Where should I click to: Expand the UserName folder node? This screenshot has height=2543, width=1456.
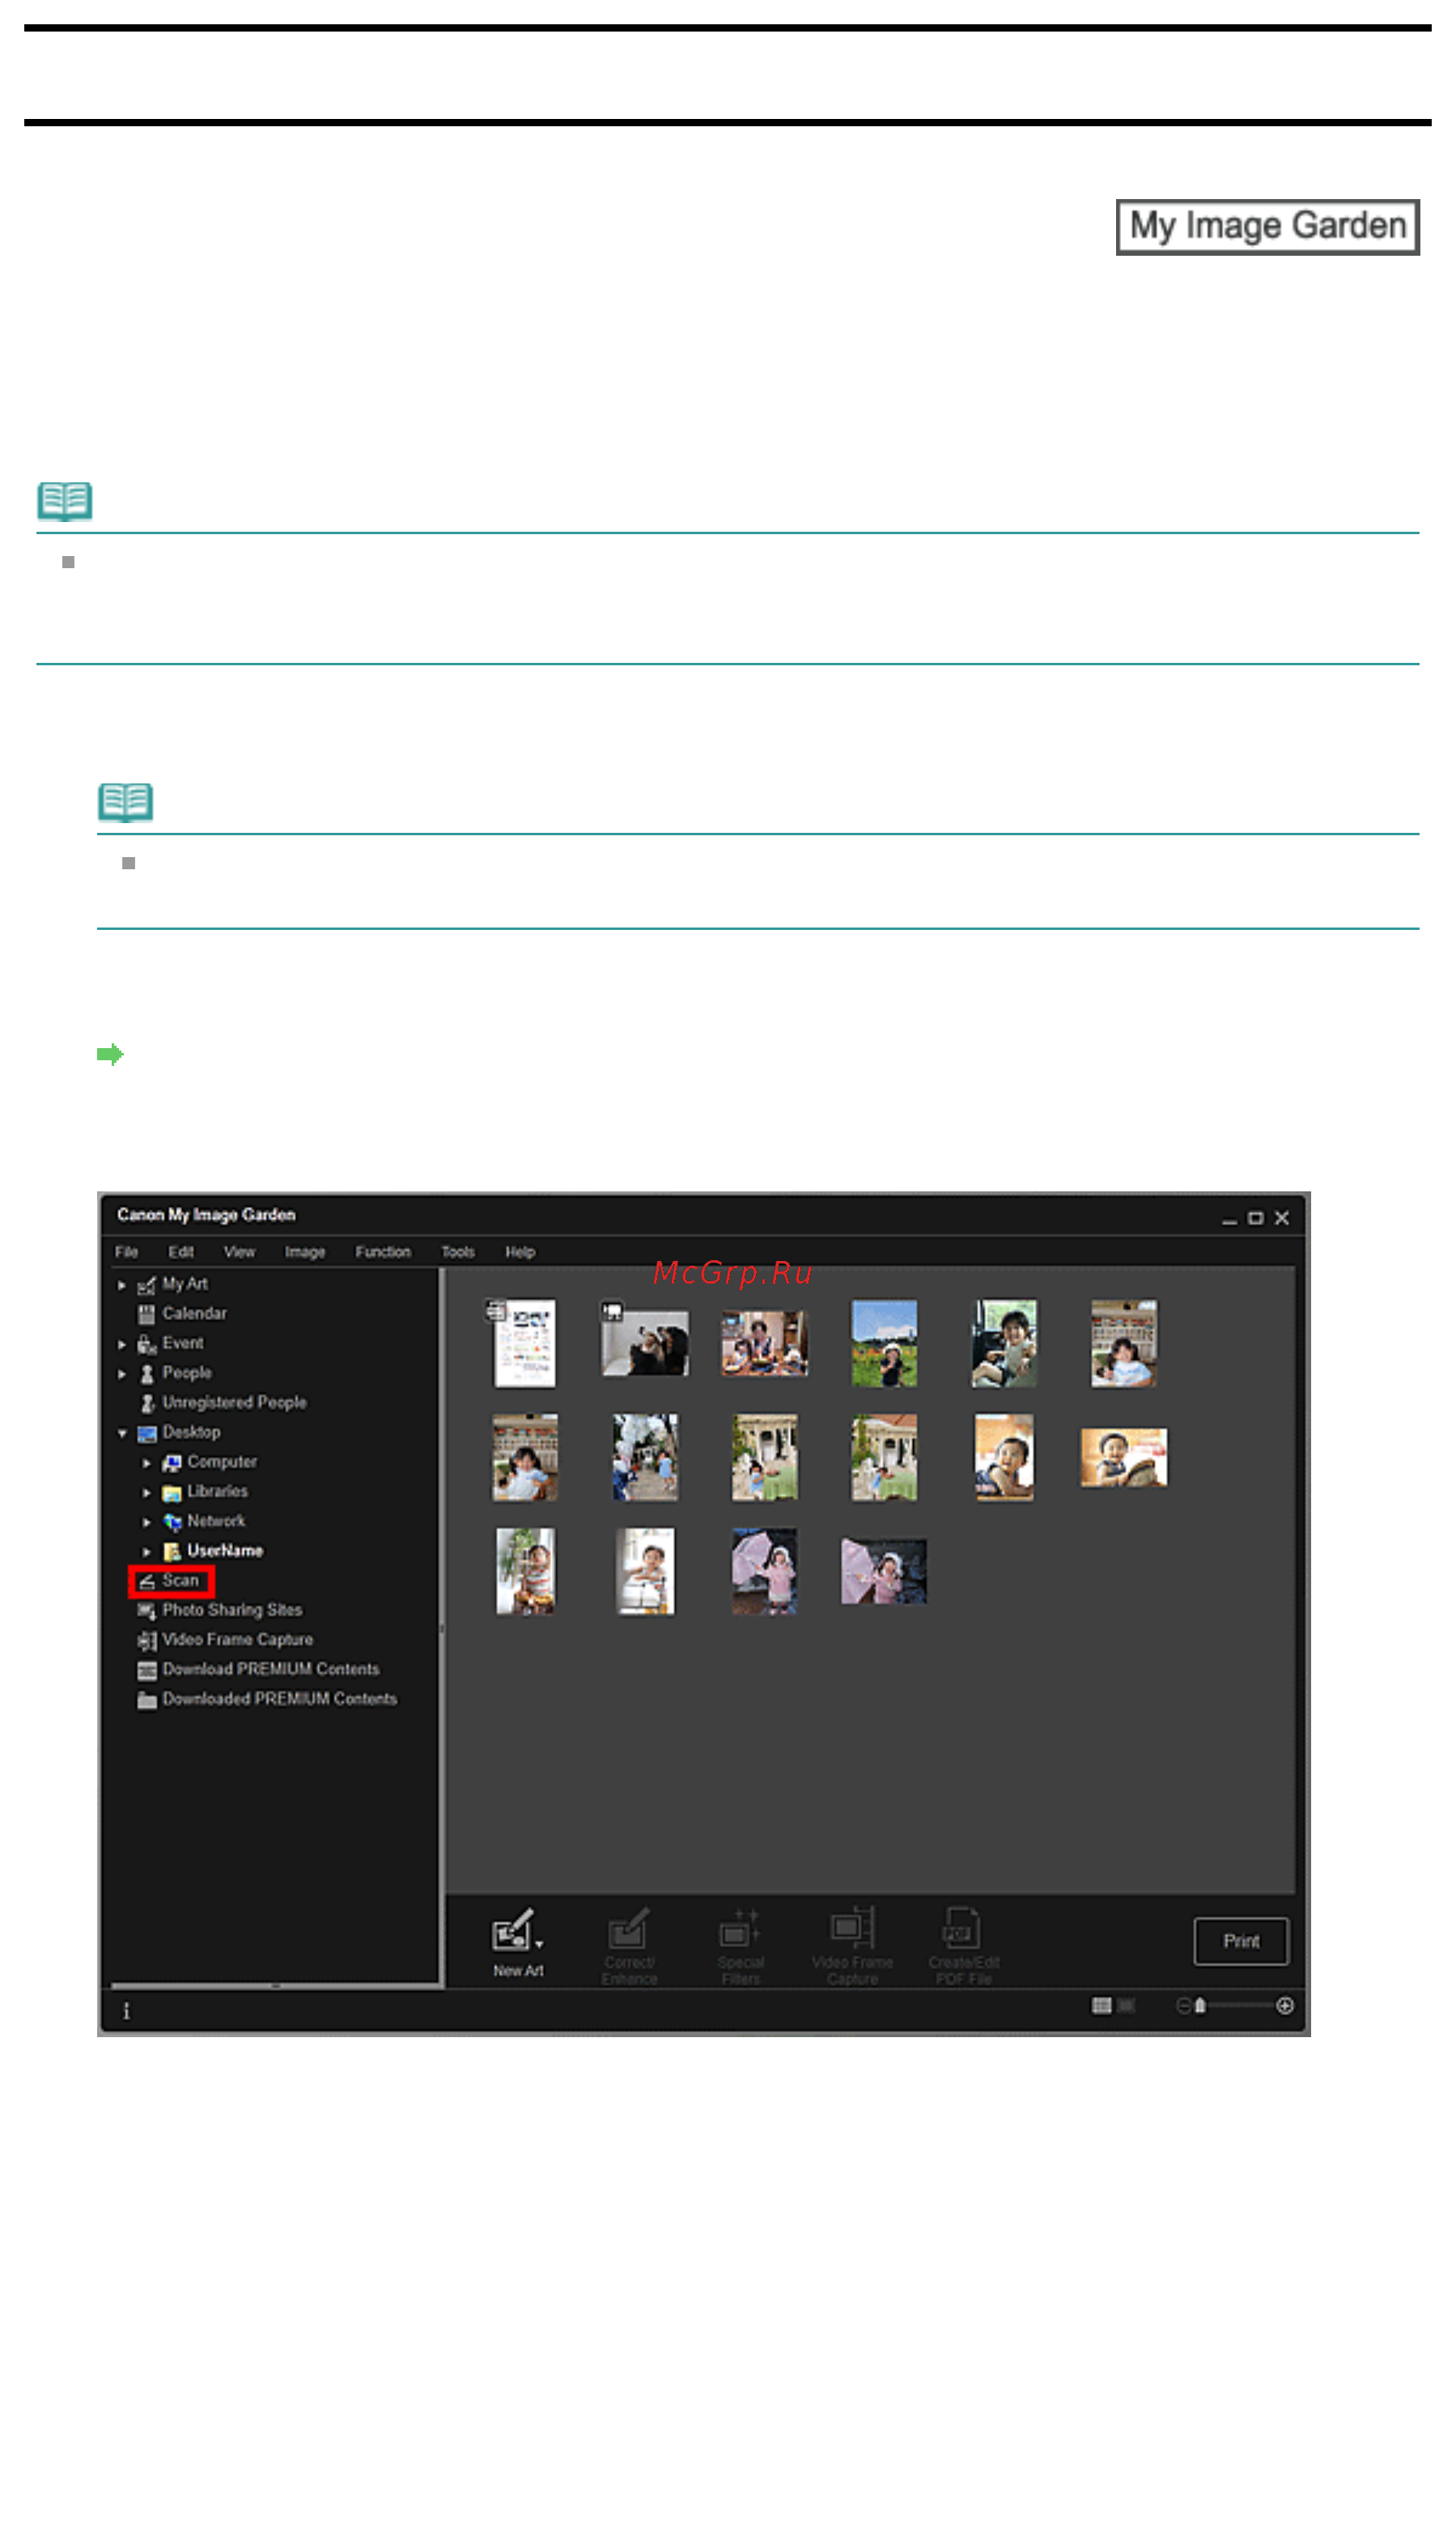147,1551
